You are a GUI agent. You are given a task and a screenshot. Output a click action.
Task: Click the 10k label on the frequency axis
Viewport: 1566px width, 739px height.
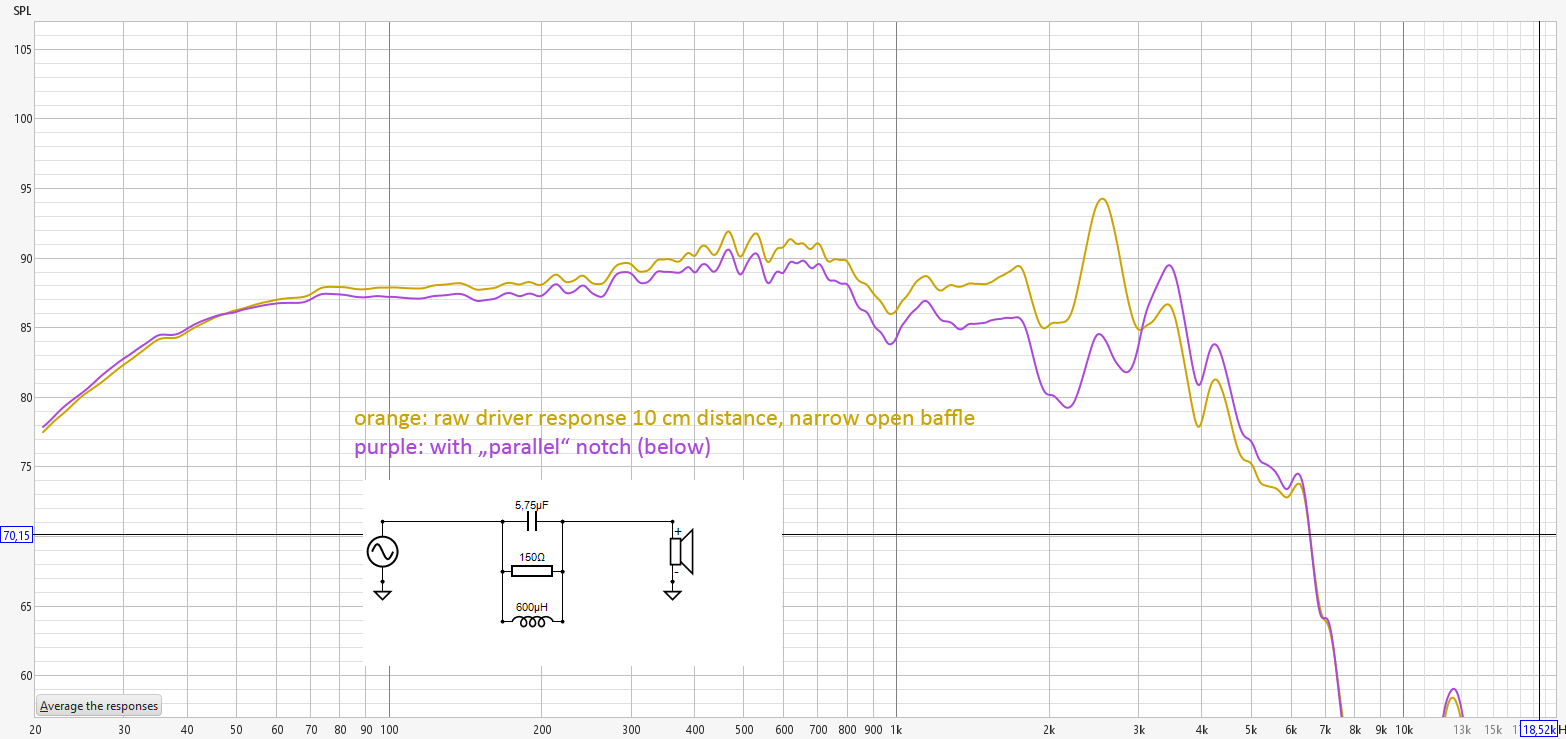[1403, 730]
